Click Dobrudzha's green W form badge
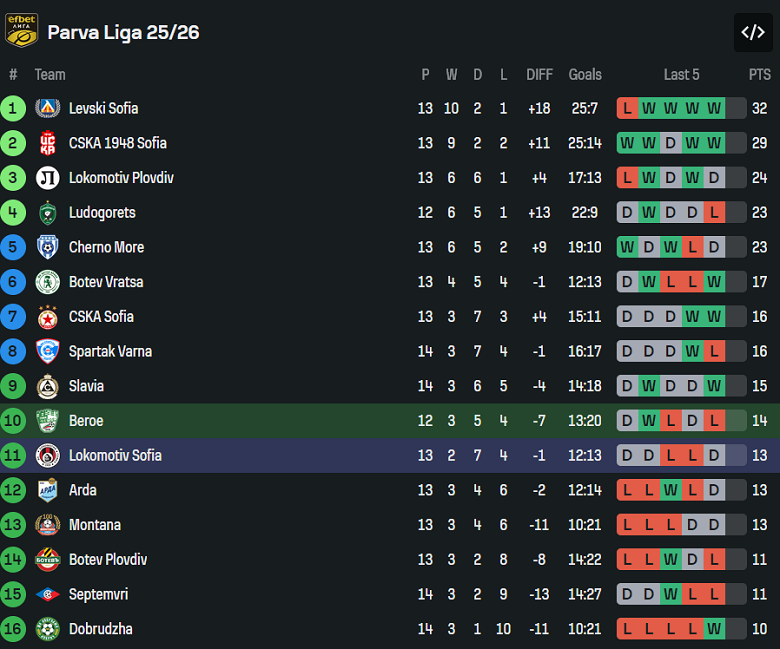 click(713, 629)
